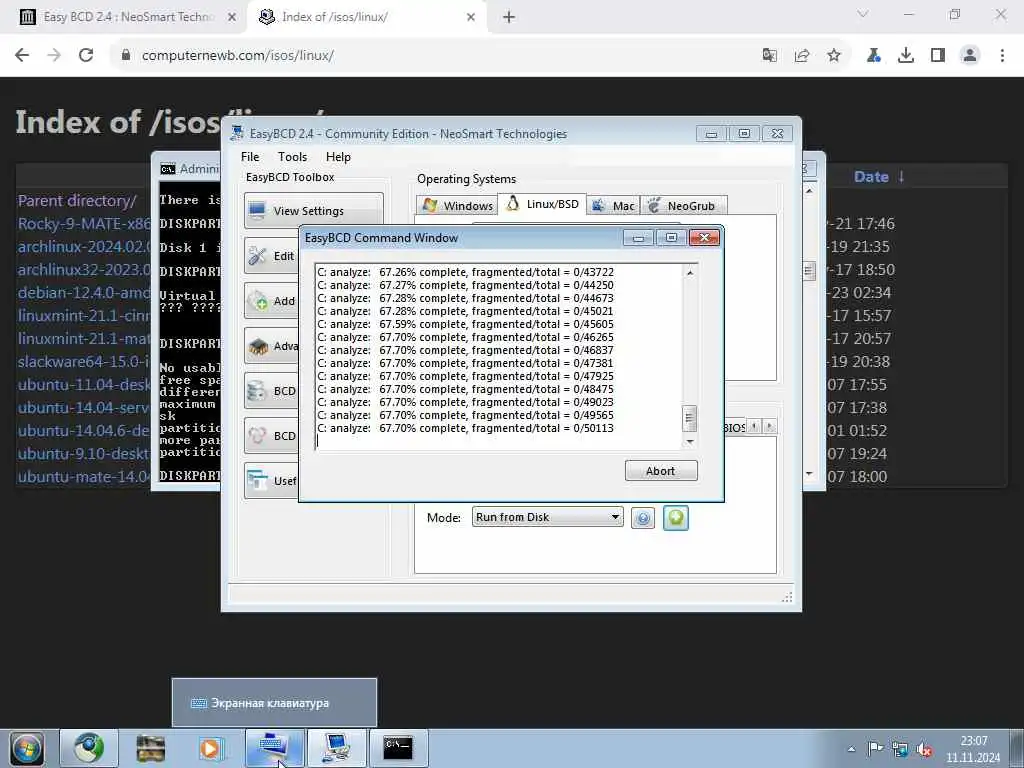Open the Chrome three-dot menu

[x=1002, y=56]
